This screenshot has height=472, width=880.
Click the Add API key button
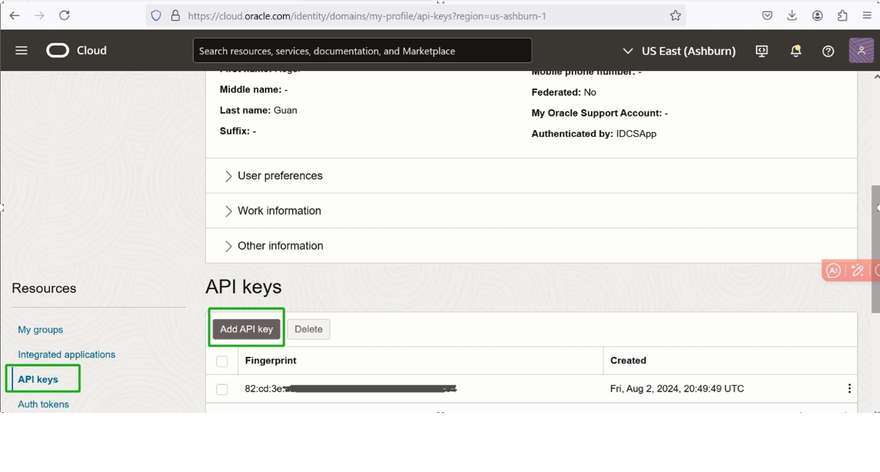pyautogui.click(x=246, y=329)
